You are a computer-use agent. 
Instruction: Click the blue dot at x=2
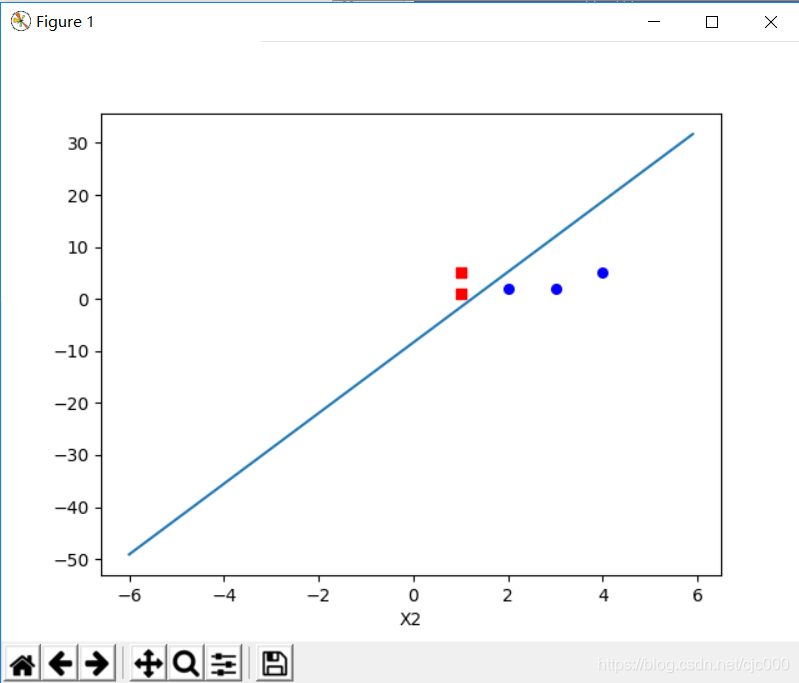tap(509, 289)
